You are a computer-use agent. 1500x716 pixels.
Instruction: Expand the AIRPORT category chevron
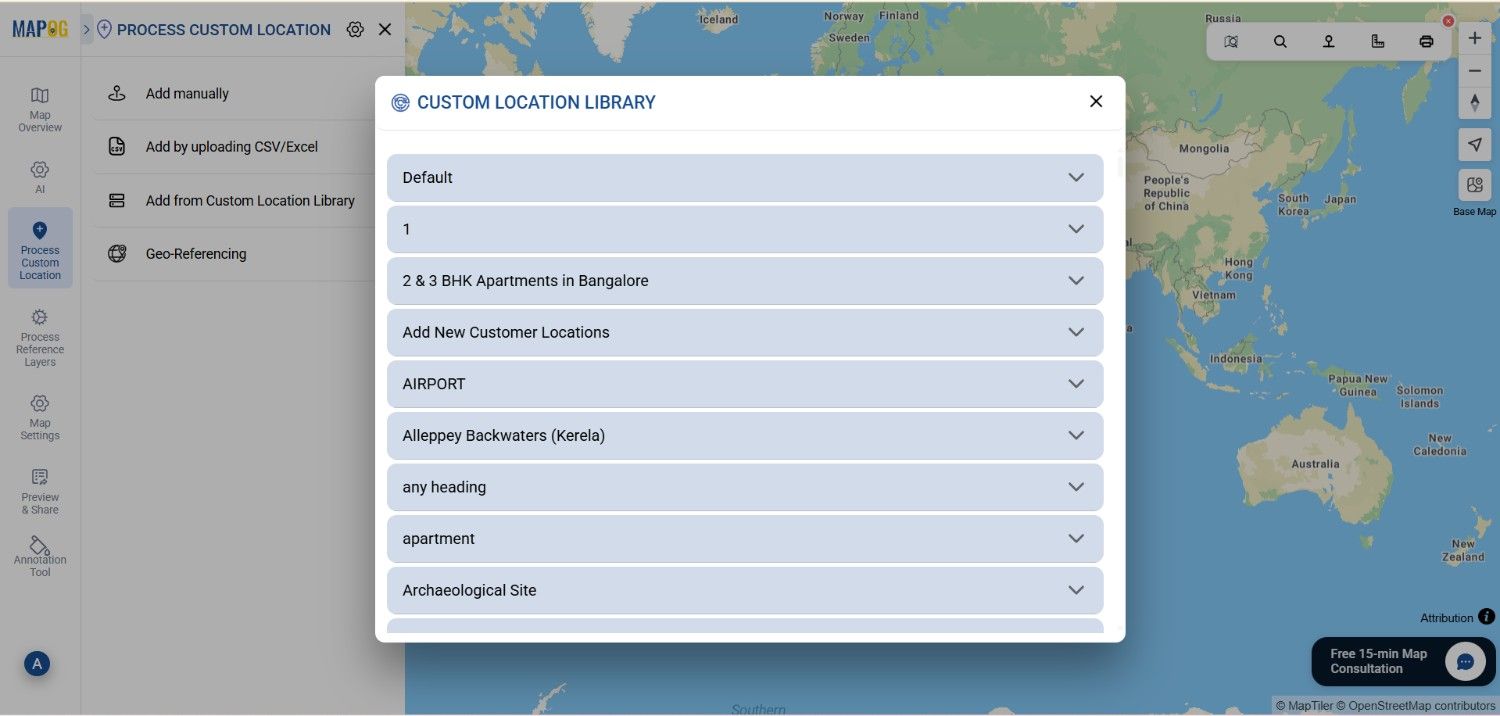(1076, 384)
